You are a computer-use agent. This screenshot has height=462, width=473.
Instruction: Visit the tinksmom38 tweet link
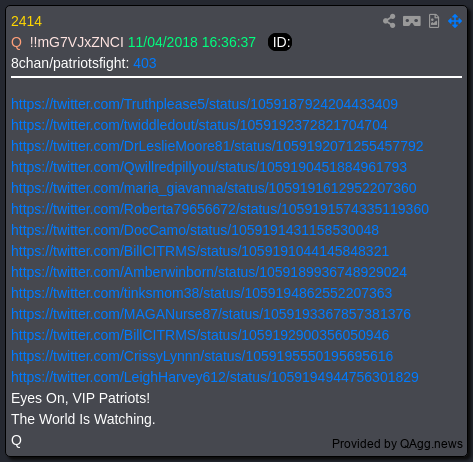pyautogui.click(x=202, y=293)
